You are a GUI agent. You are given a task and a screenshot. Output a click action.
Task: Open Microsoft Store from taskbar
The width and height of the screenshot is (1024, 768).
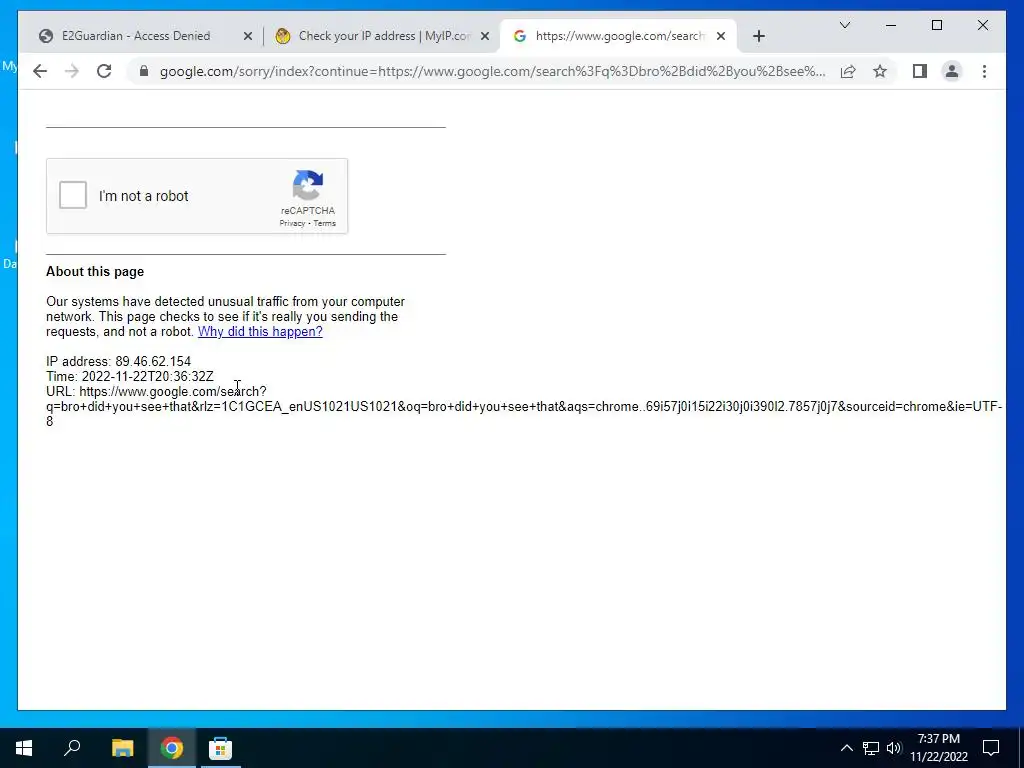(x=221, y=748)
